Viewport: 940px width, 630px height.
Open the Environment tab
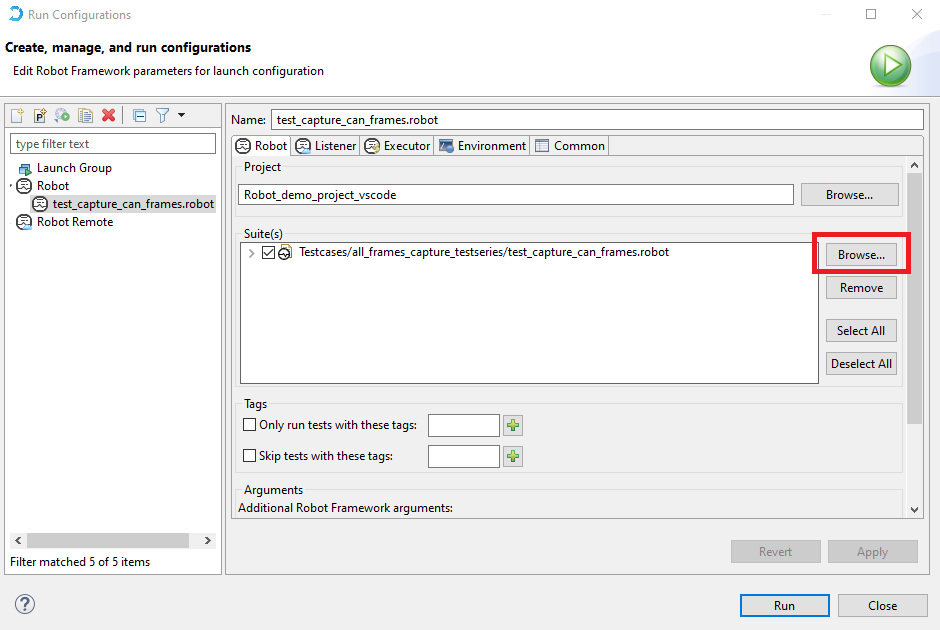tap(482, 146)
